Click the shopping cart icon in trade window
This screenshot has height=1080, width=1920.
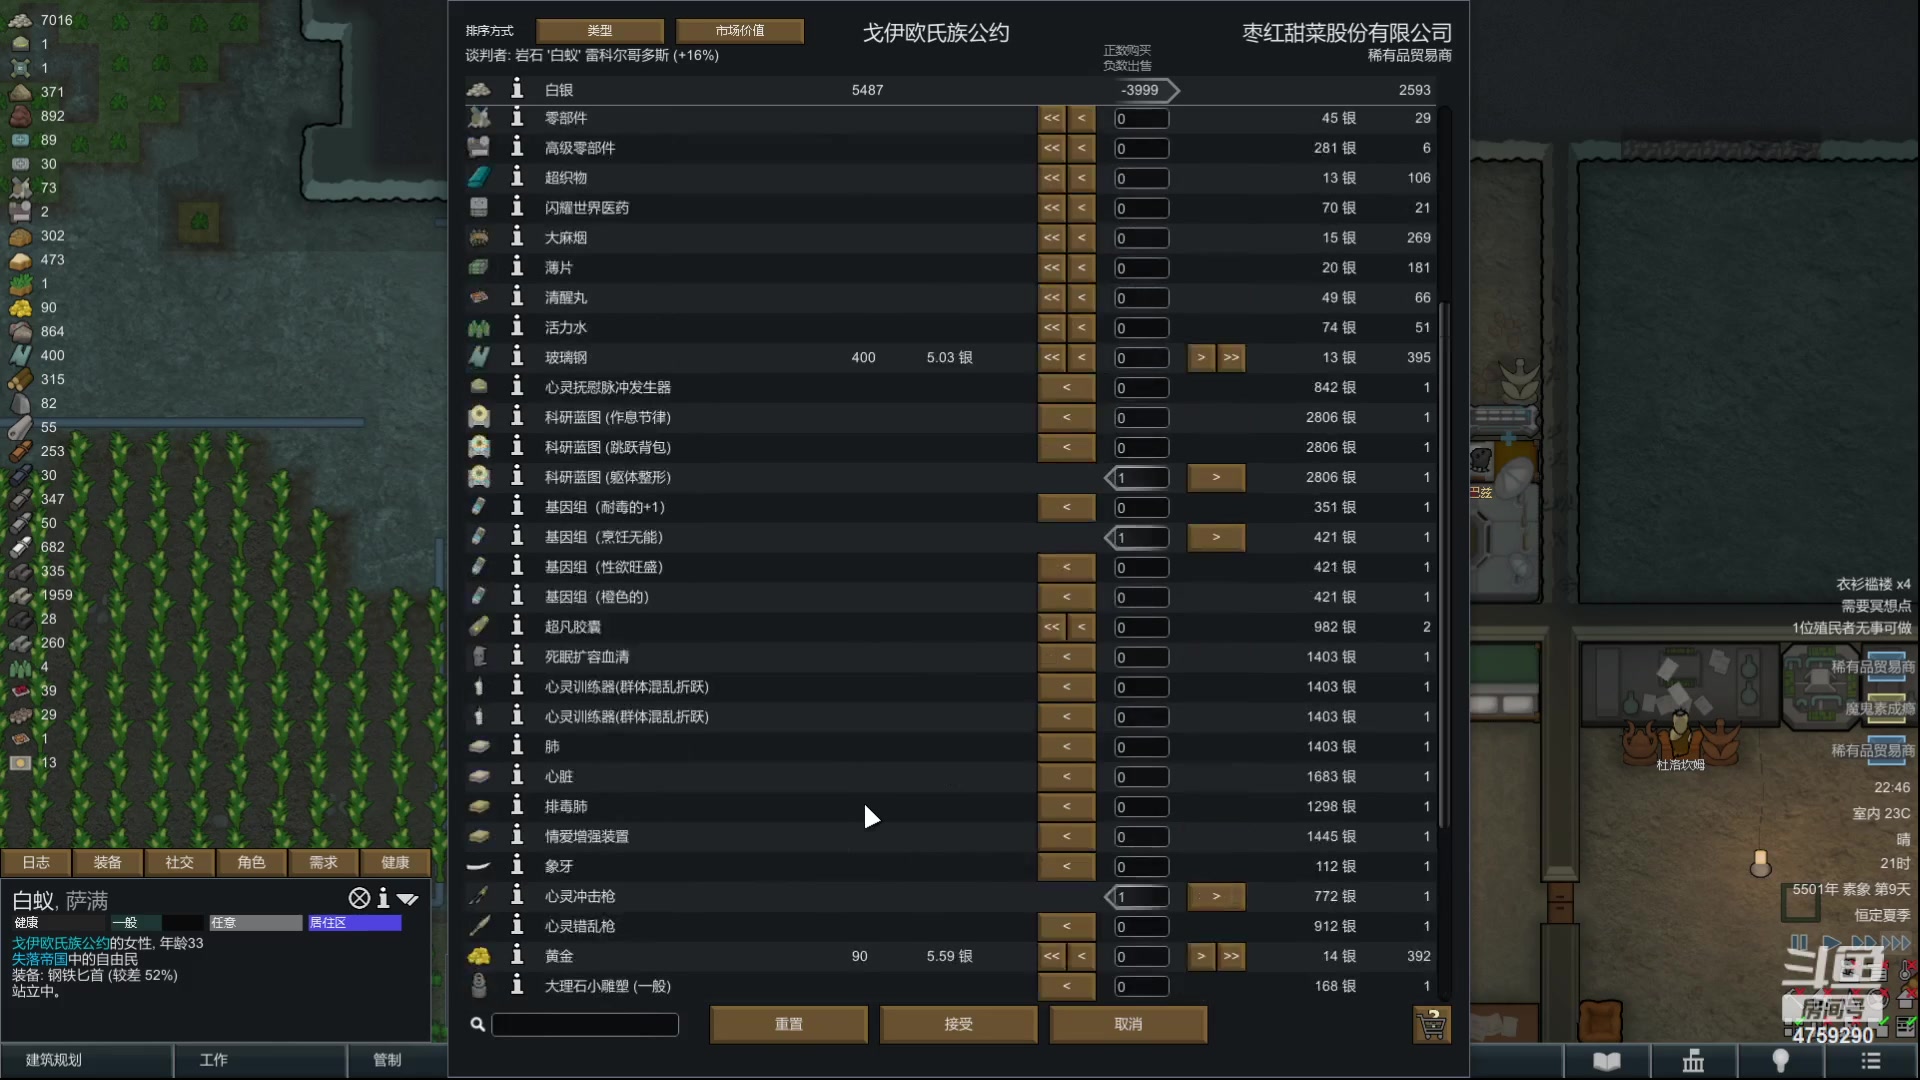(x=1431, y=1025)
